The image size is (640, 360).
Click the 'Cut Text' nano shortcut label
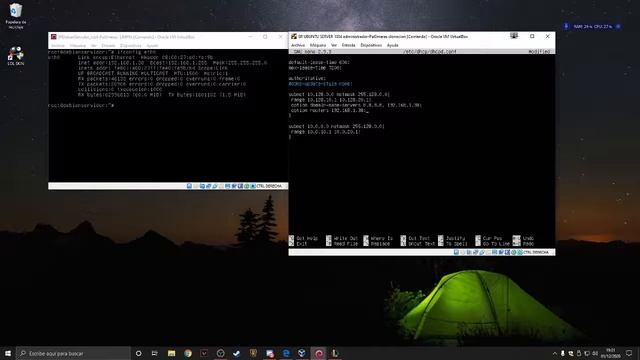[x=419, y=238]
